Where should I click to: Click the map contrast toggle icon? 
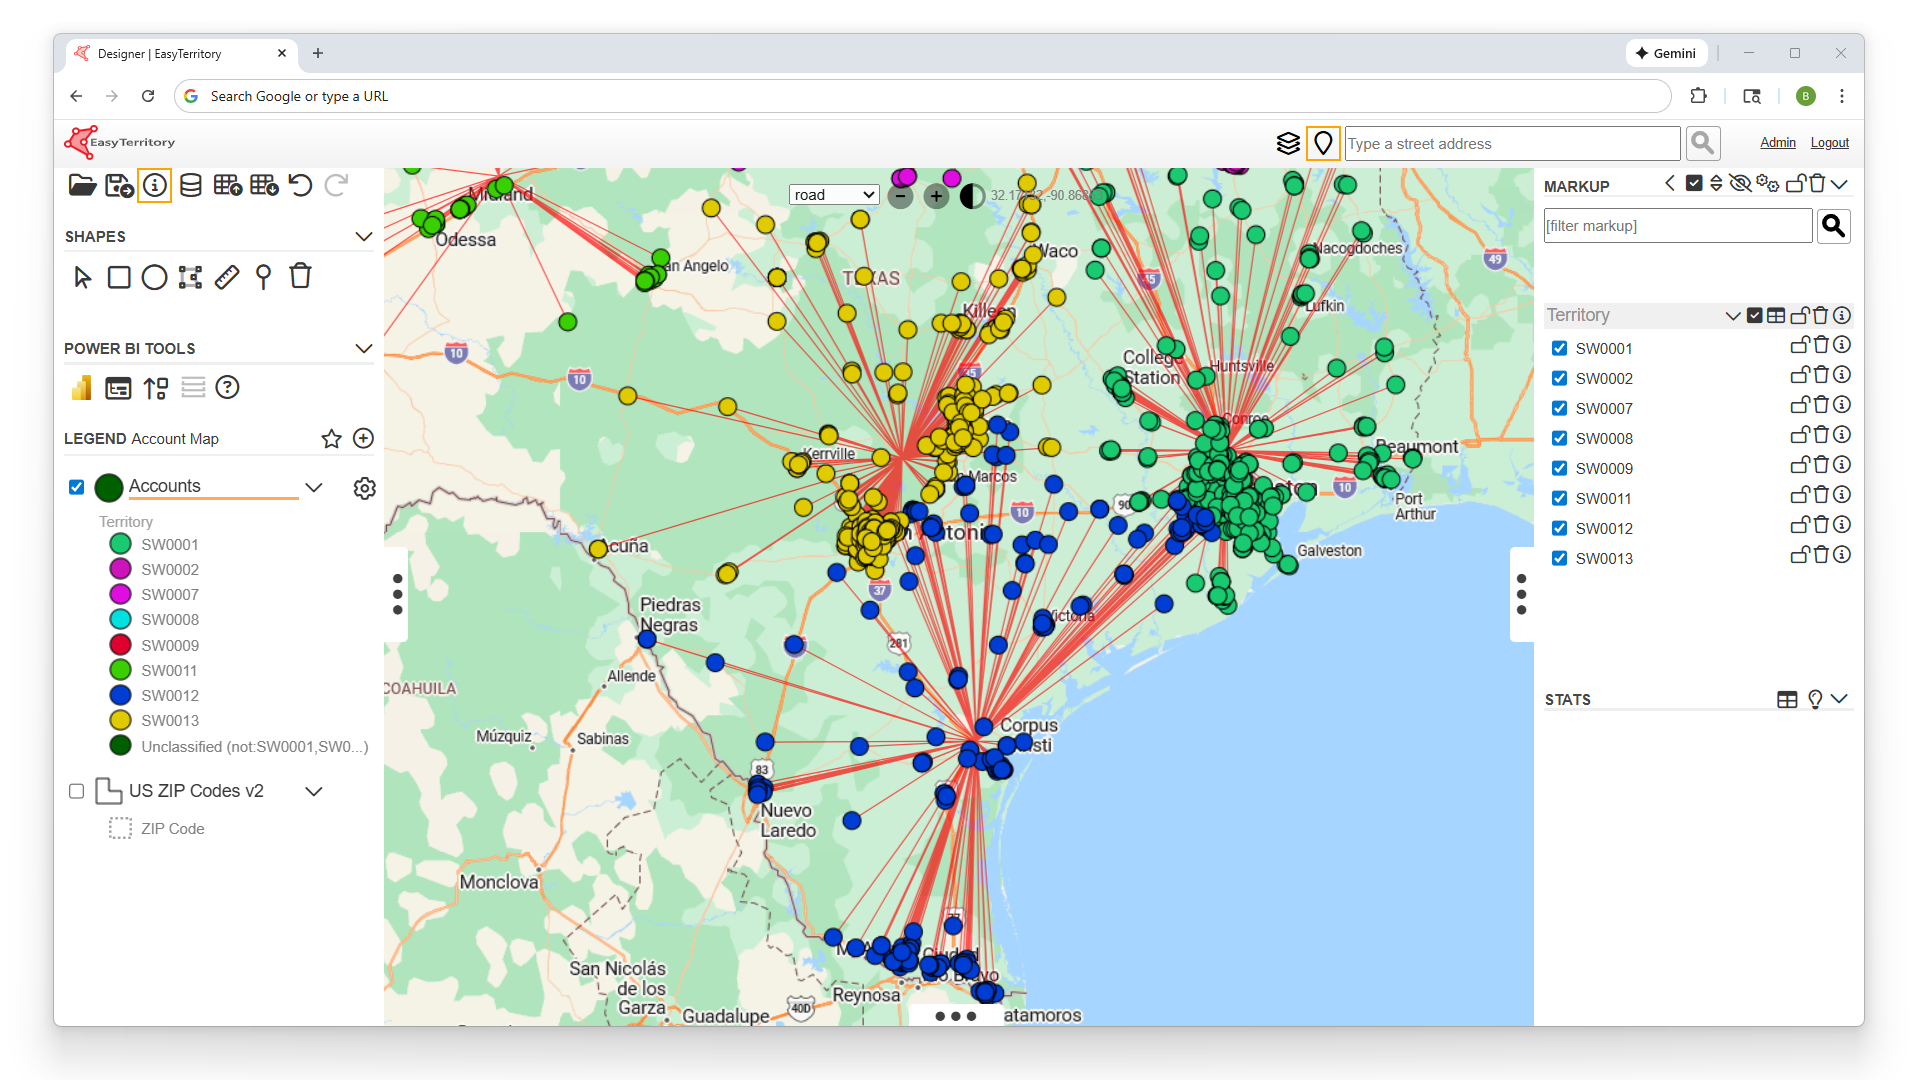coord(971,196)
